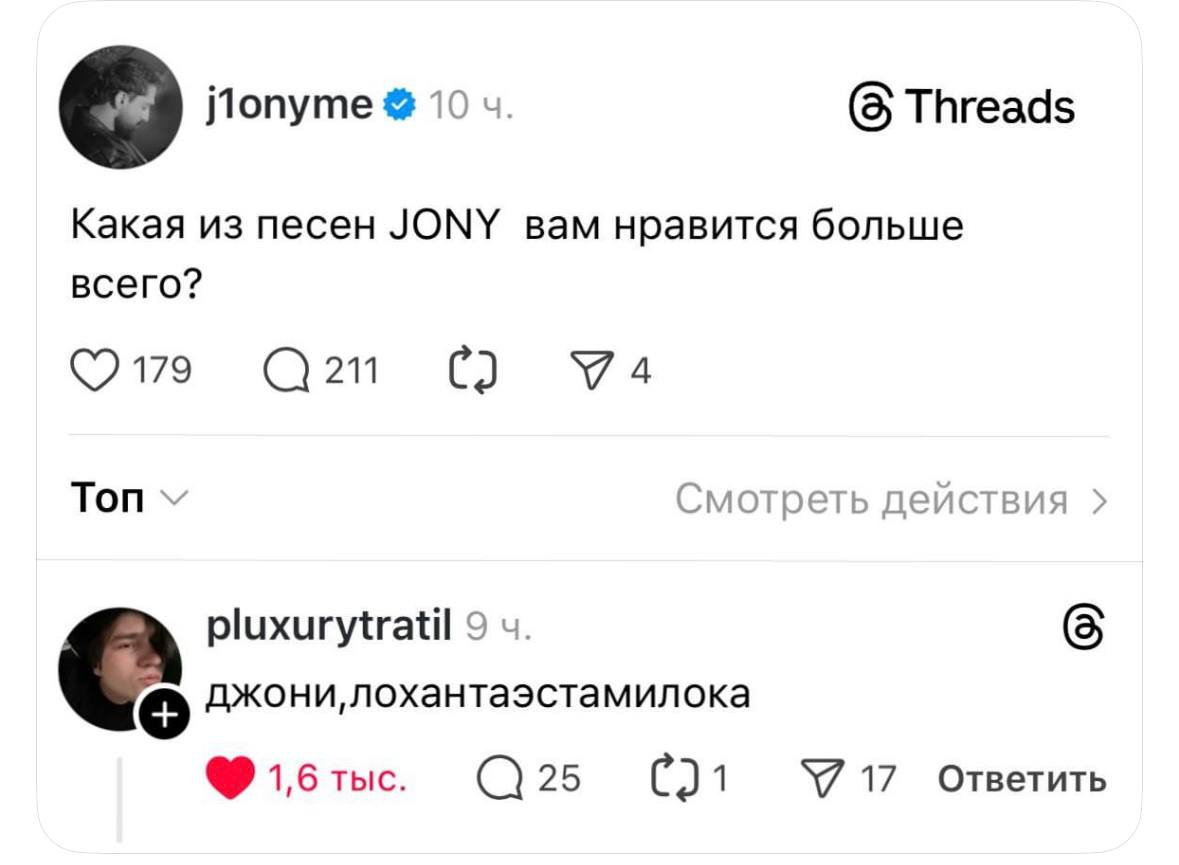This screenshot has height=865, width=1179.
Task: Open replies to the pluxurytratil comment
Action: click(x=501, y=778)
